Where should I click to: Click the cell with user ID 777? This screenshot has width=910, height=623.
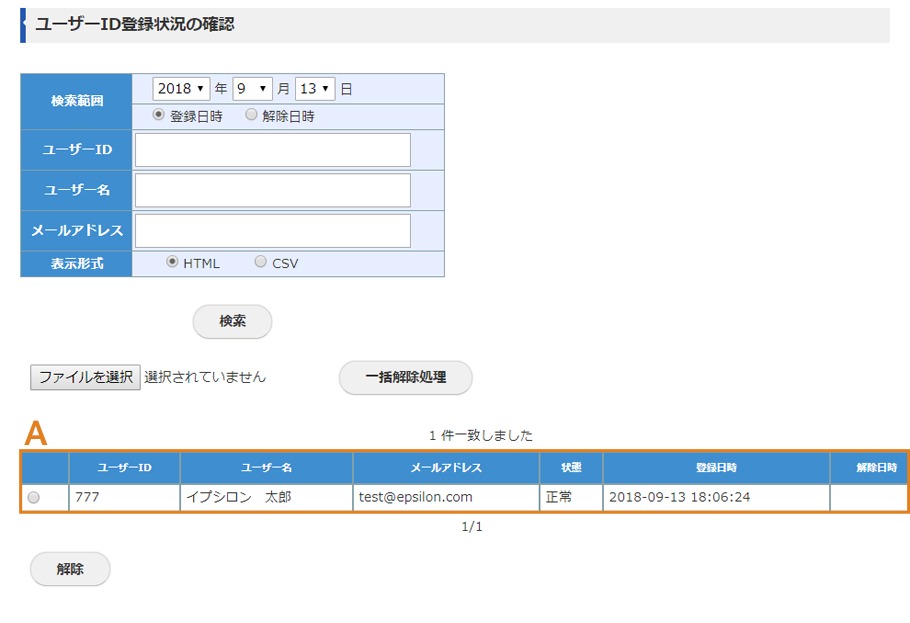[125, 498]
